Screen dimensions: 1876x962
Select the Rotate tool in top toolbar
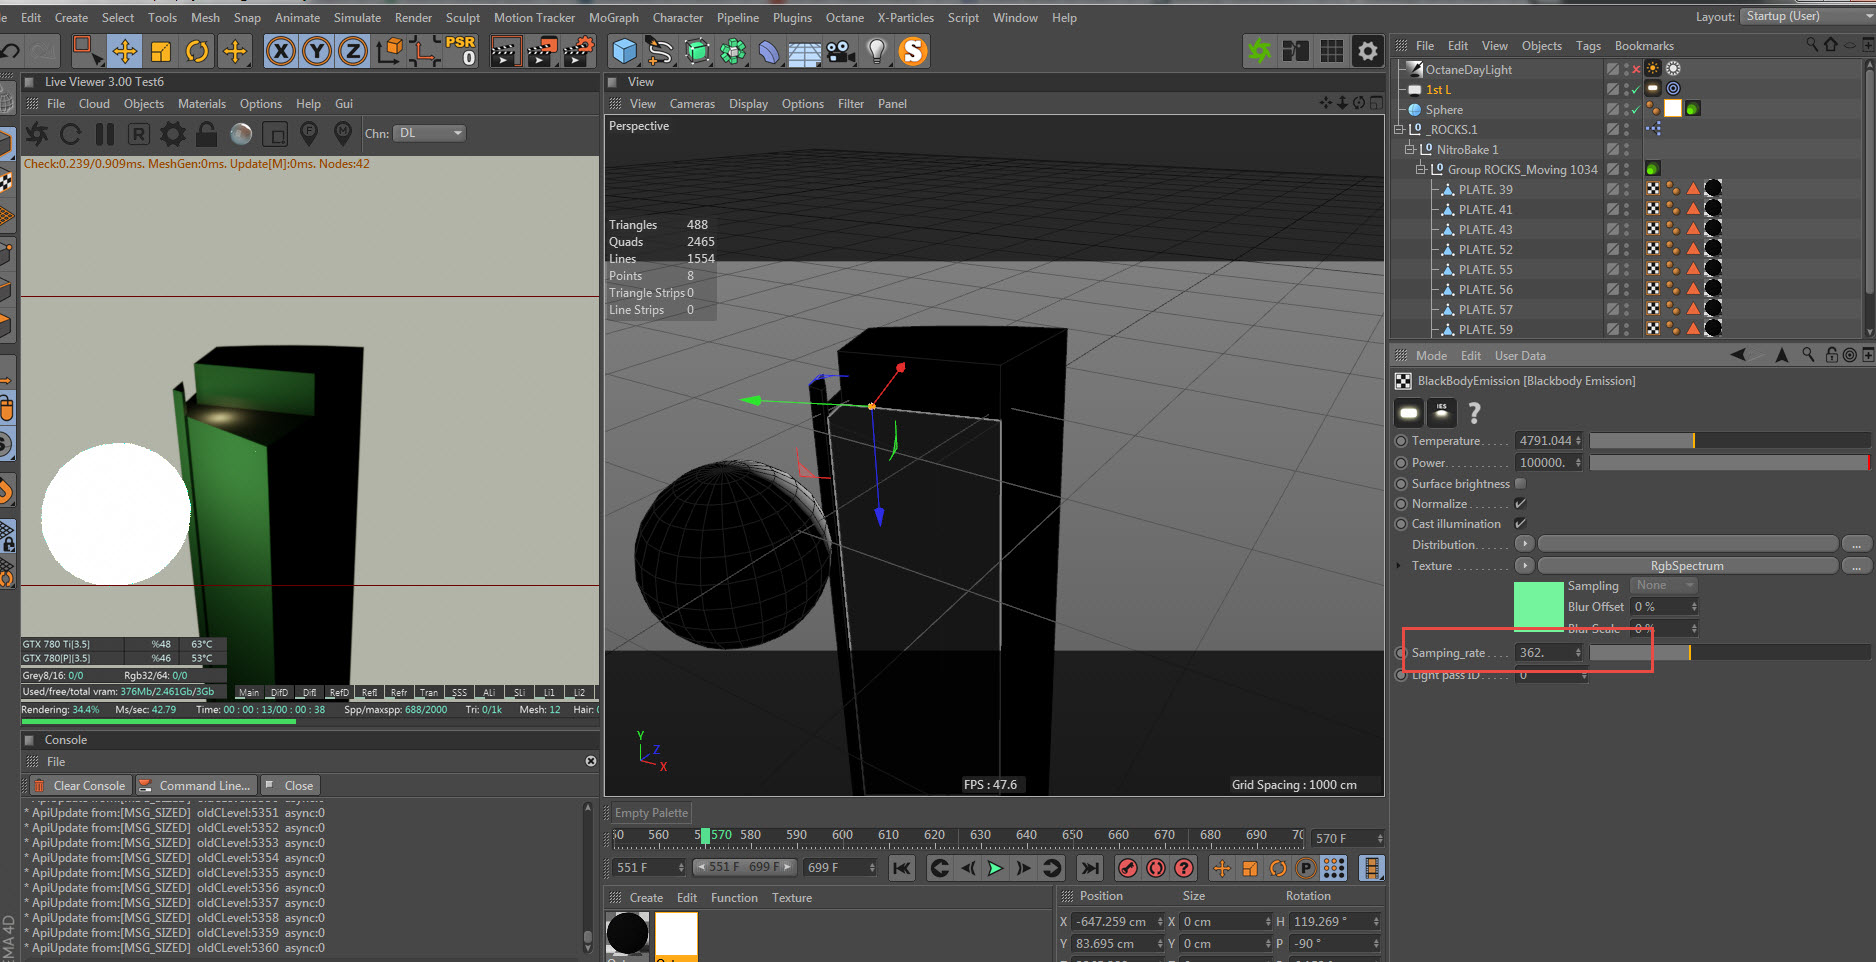click(197, 51)
